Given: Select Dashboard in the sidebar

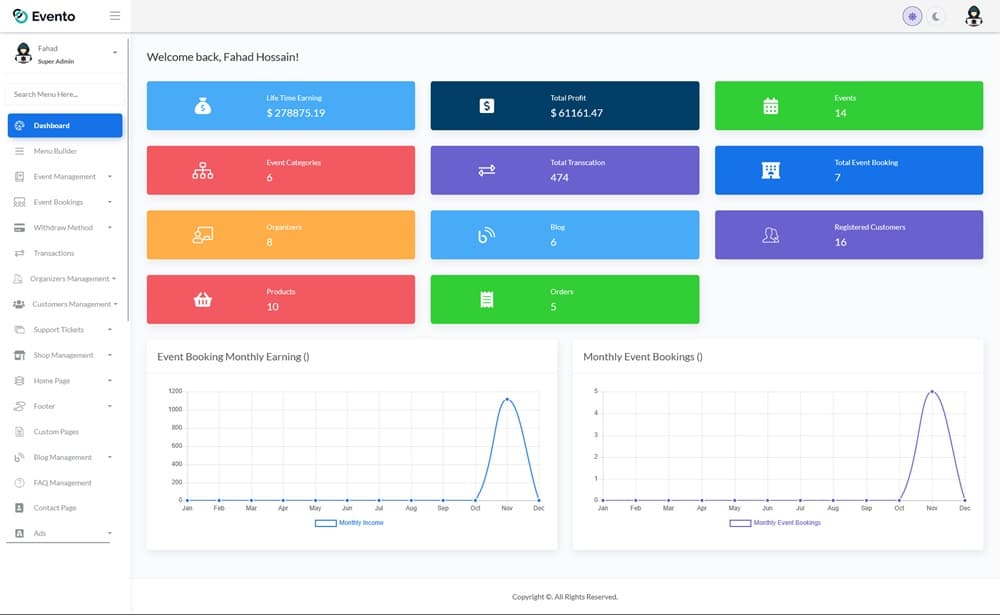Looking at the screenshot, I should pyautogui.click(x=65, y=126).
